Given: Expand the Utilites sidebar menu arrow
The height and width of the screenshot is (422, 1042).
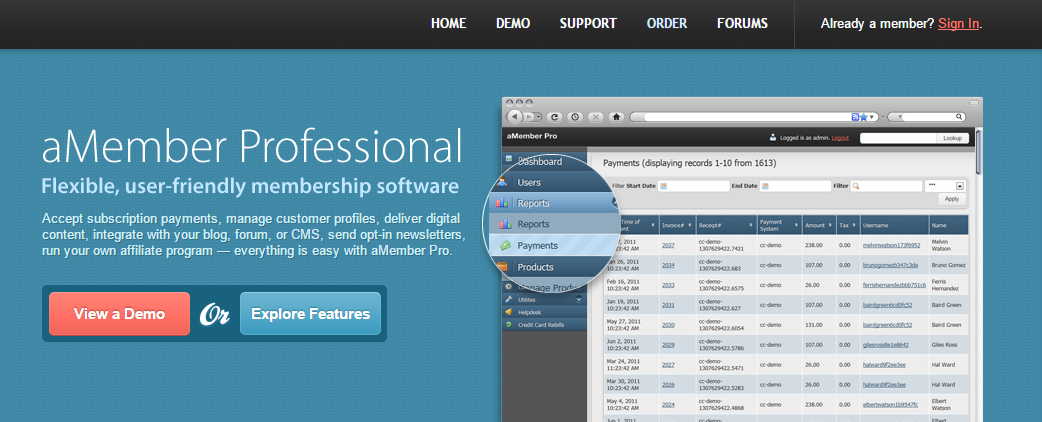Looking at the screenshot, I should pos(579,300).
